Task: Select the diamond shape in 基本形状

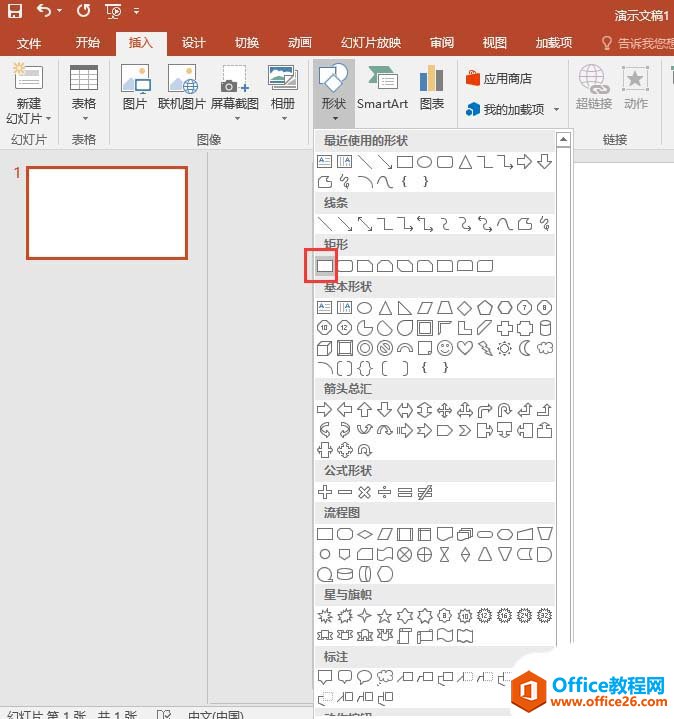Action: 464,308
